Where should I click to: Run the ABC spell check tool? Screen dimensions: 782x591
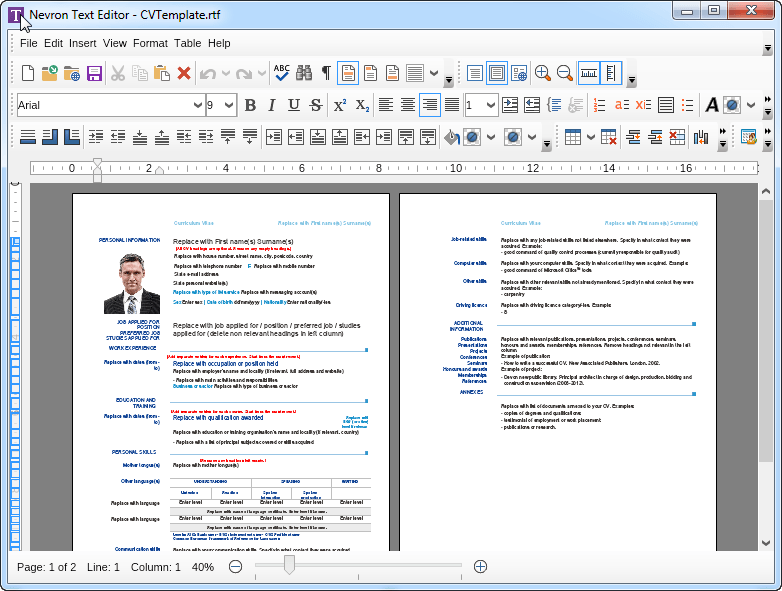(x=282, y=73)
